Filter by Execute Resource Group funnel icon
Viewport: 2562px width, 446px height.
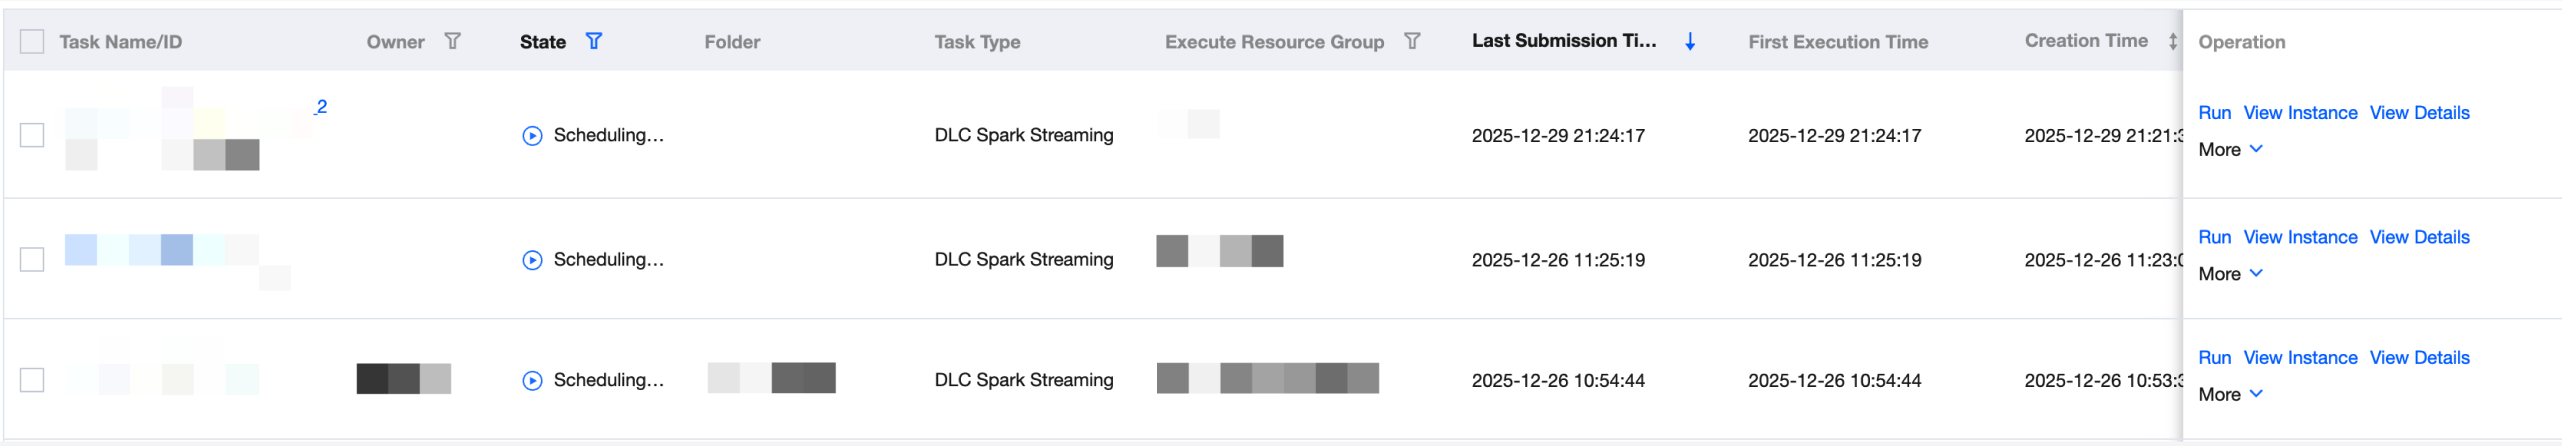[1412, 41]
